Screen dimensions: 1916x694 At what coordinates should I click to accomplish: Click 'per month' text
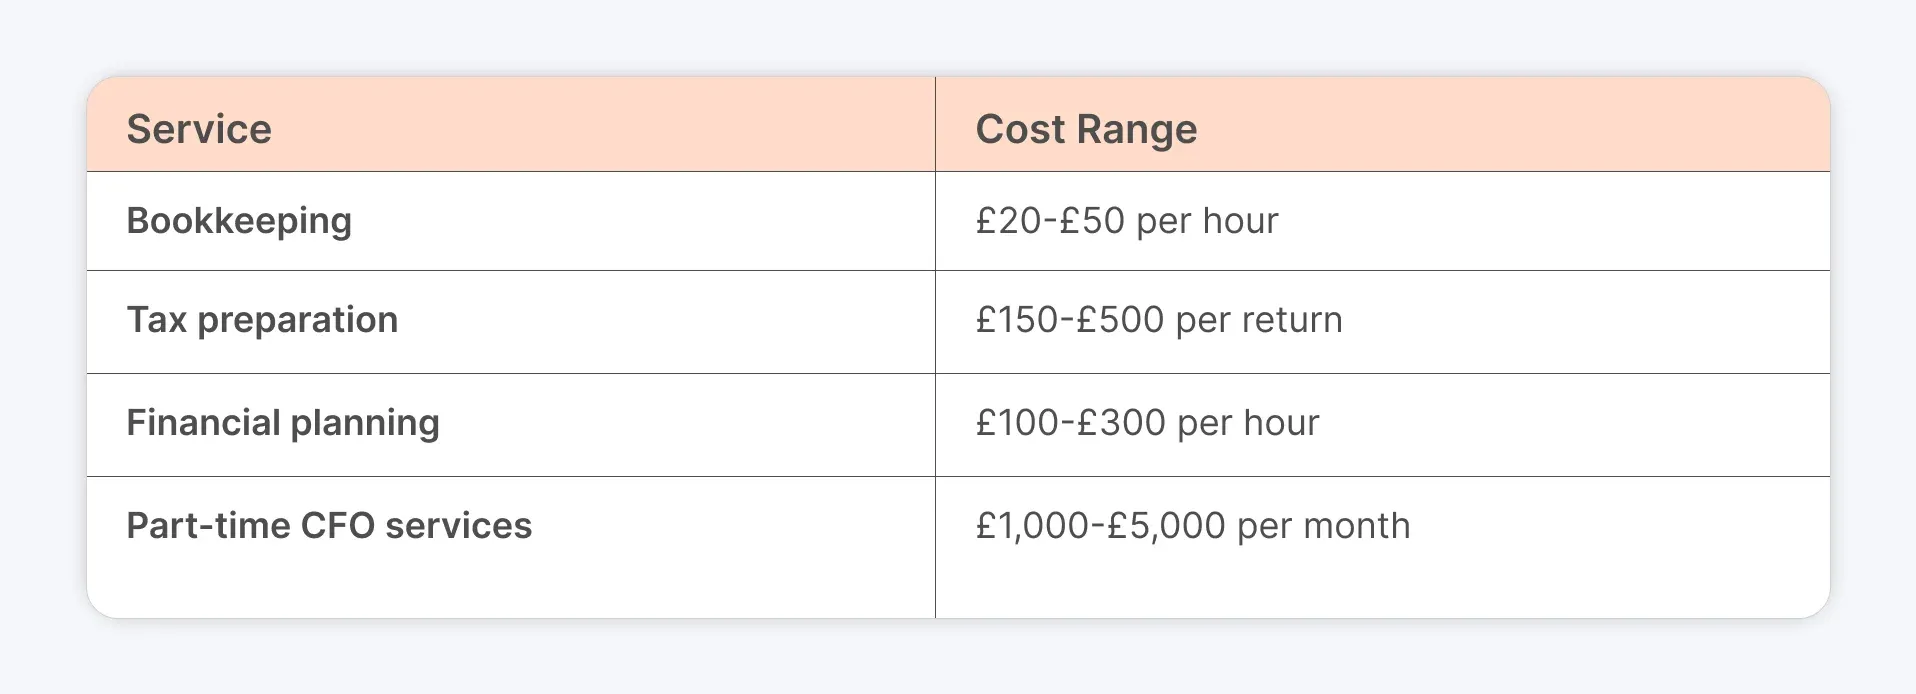click(1324, 527)
